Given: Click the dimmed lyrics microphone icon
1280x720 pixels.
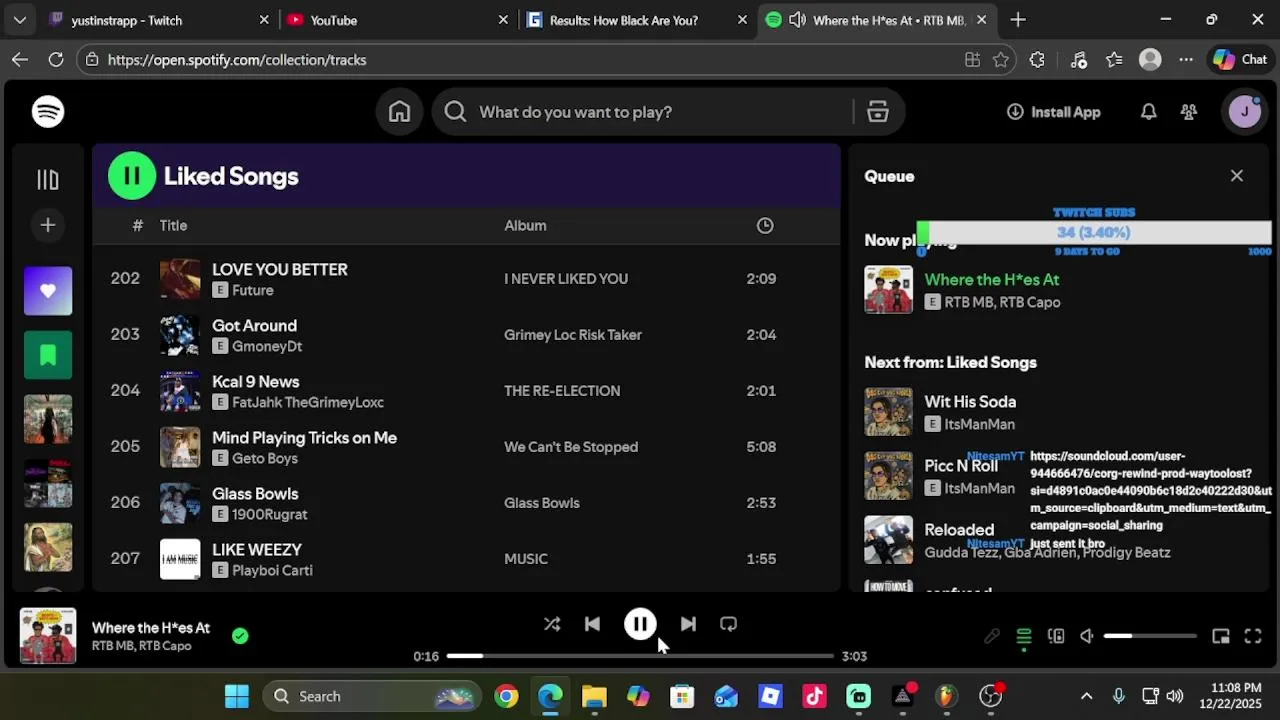Looking at the screenshot, I should [992, 636].
